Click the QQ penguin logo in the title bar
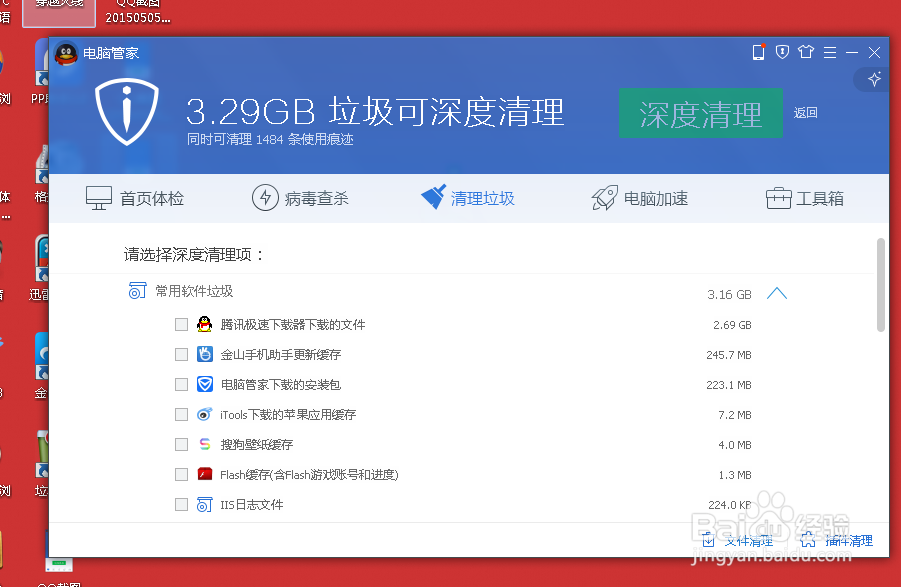Screen dimensions: 901x587 [x=66, y=54]
